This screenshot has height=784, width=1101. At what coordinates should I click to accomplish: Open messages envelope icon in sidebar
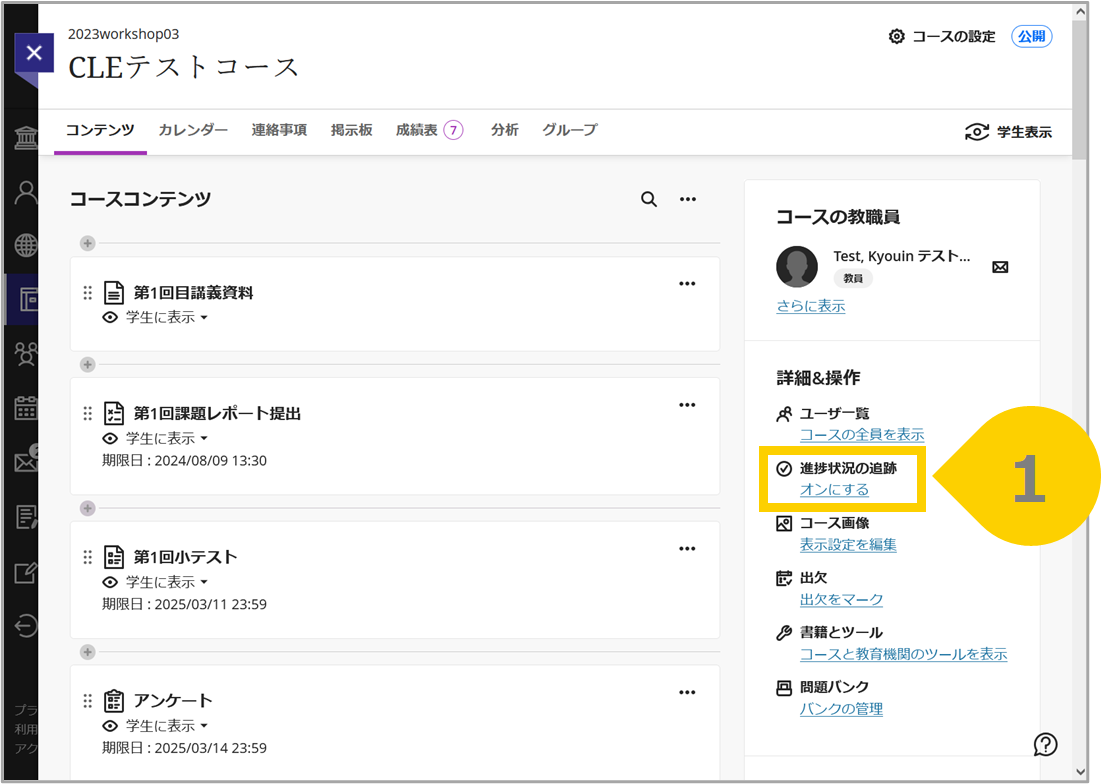[26, 460]
